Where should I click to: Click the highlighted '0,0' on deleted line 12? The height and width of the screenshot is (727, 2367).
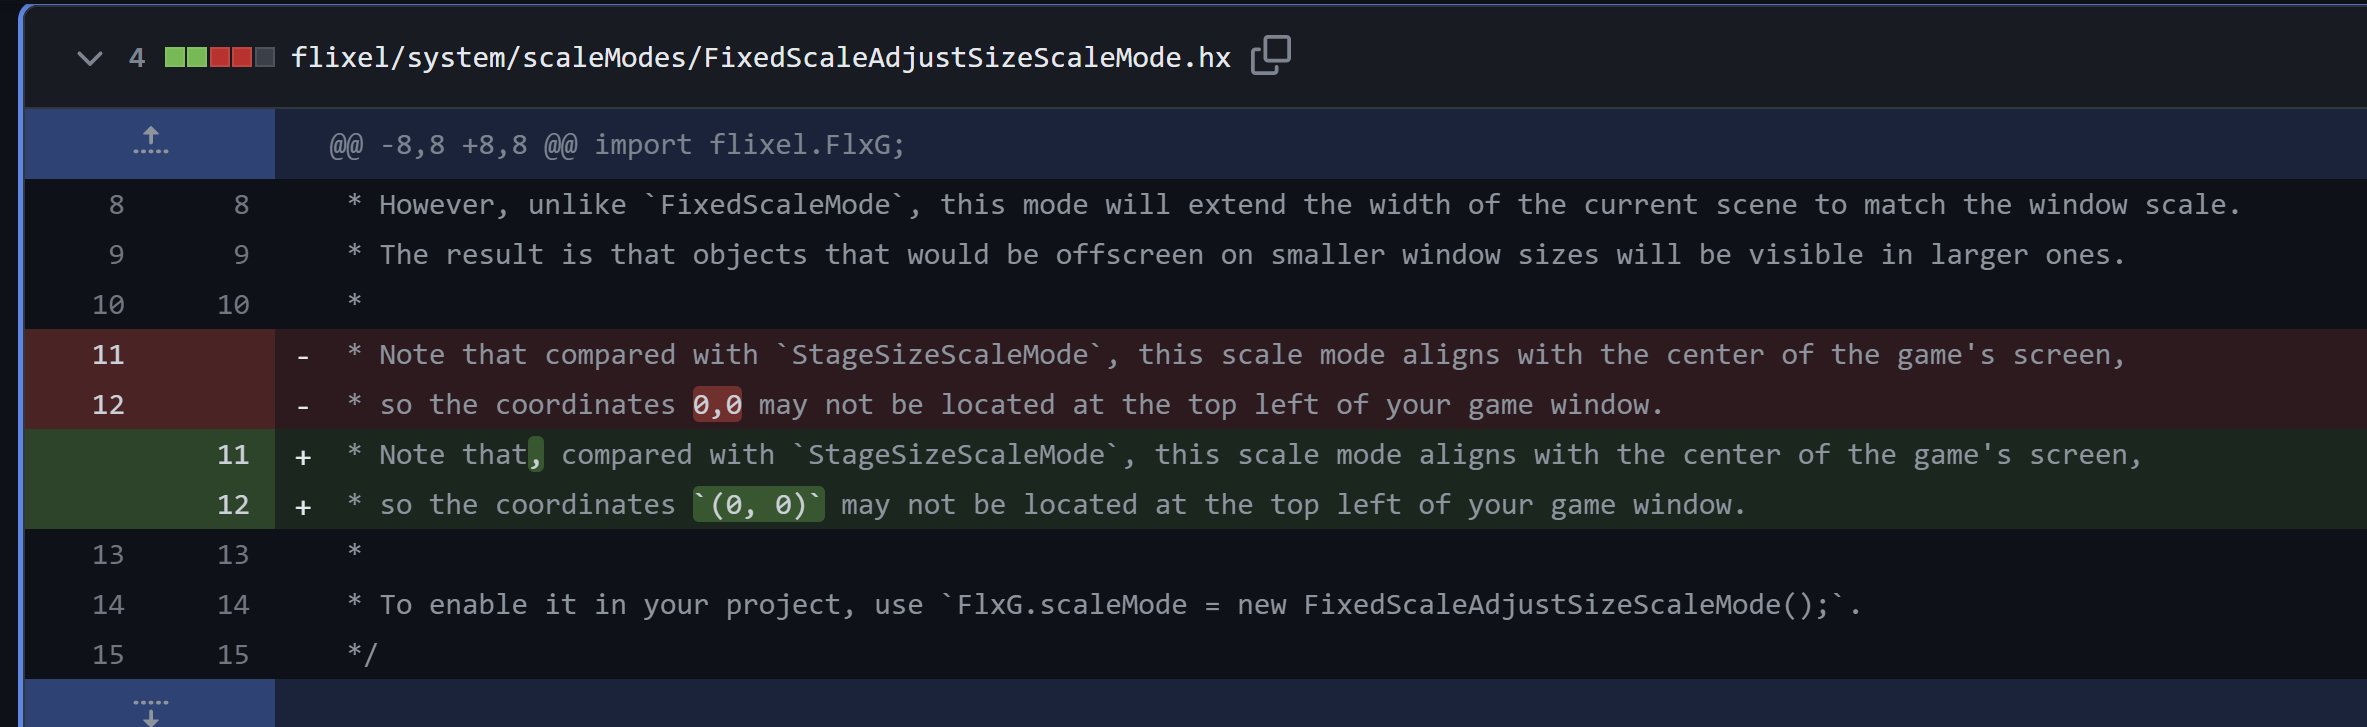(x=718, y=404)
